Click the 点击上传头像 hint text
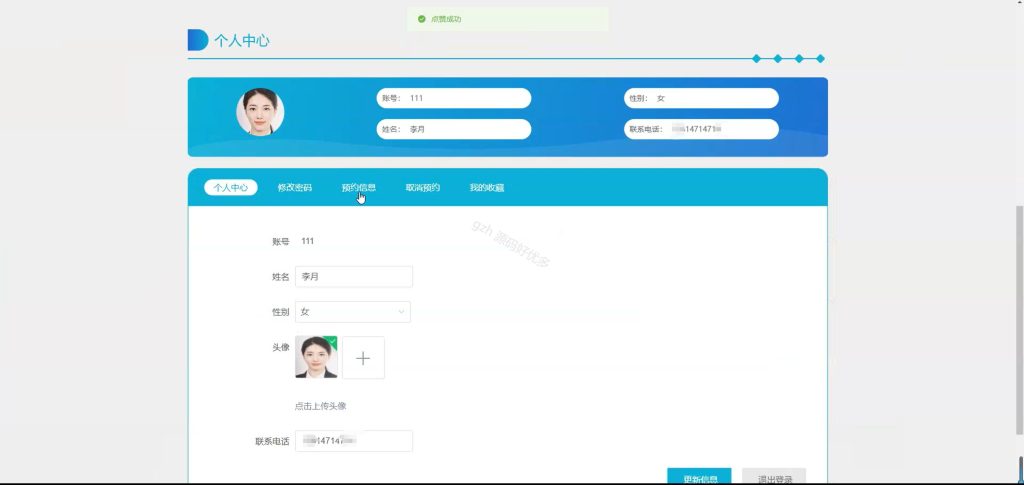This screenshot has height=485, width=1024. (x=320, y=406)
